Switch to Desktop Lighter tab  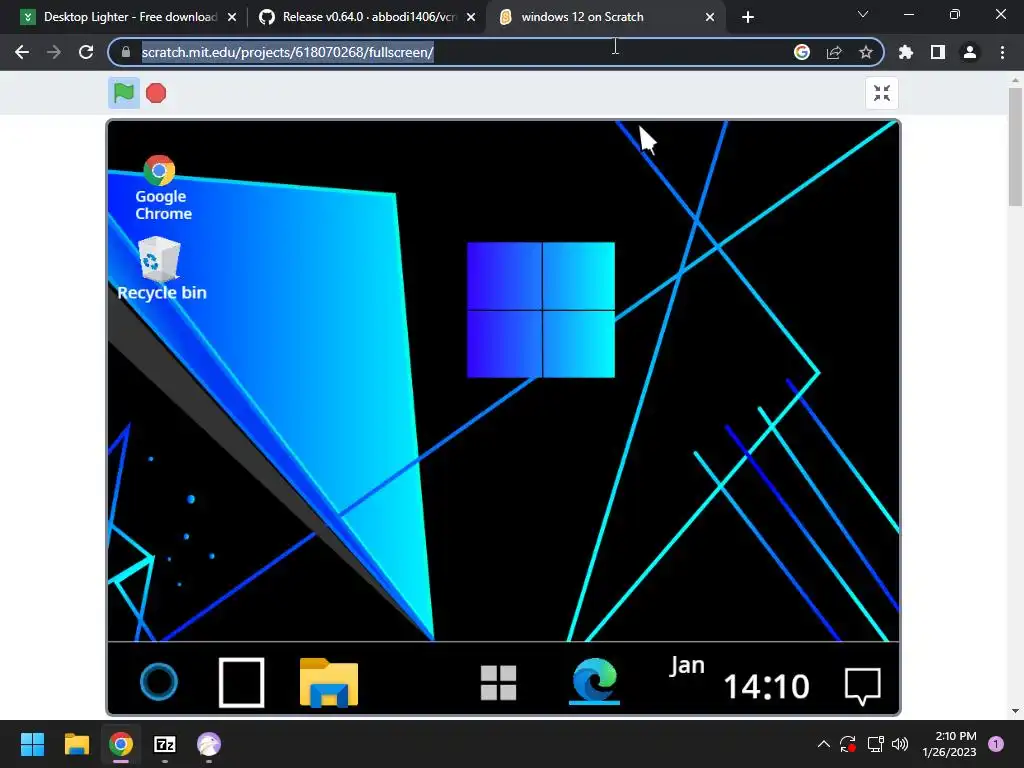click(130, 17)
